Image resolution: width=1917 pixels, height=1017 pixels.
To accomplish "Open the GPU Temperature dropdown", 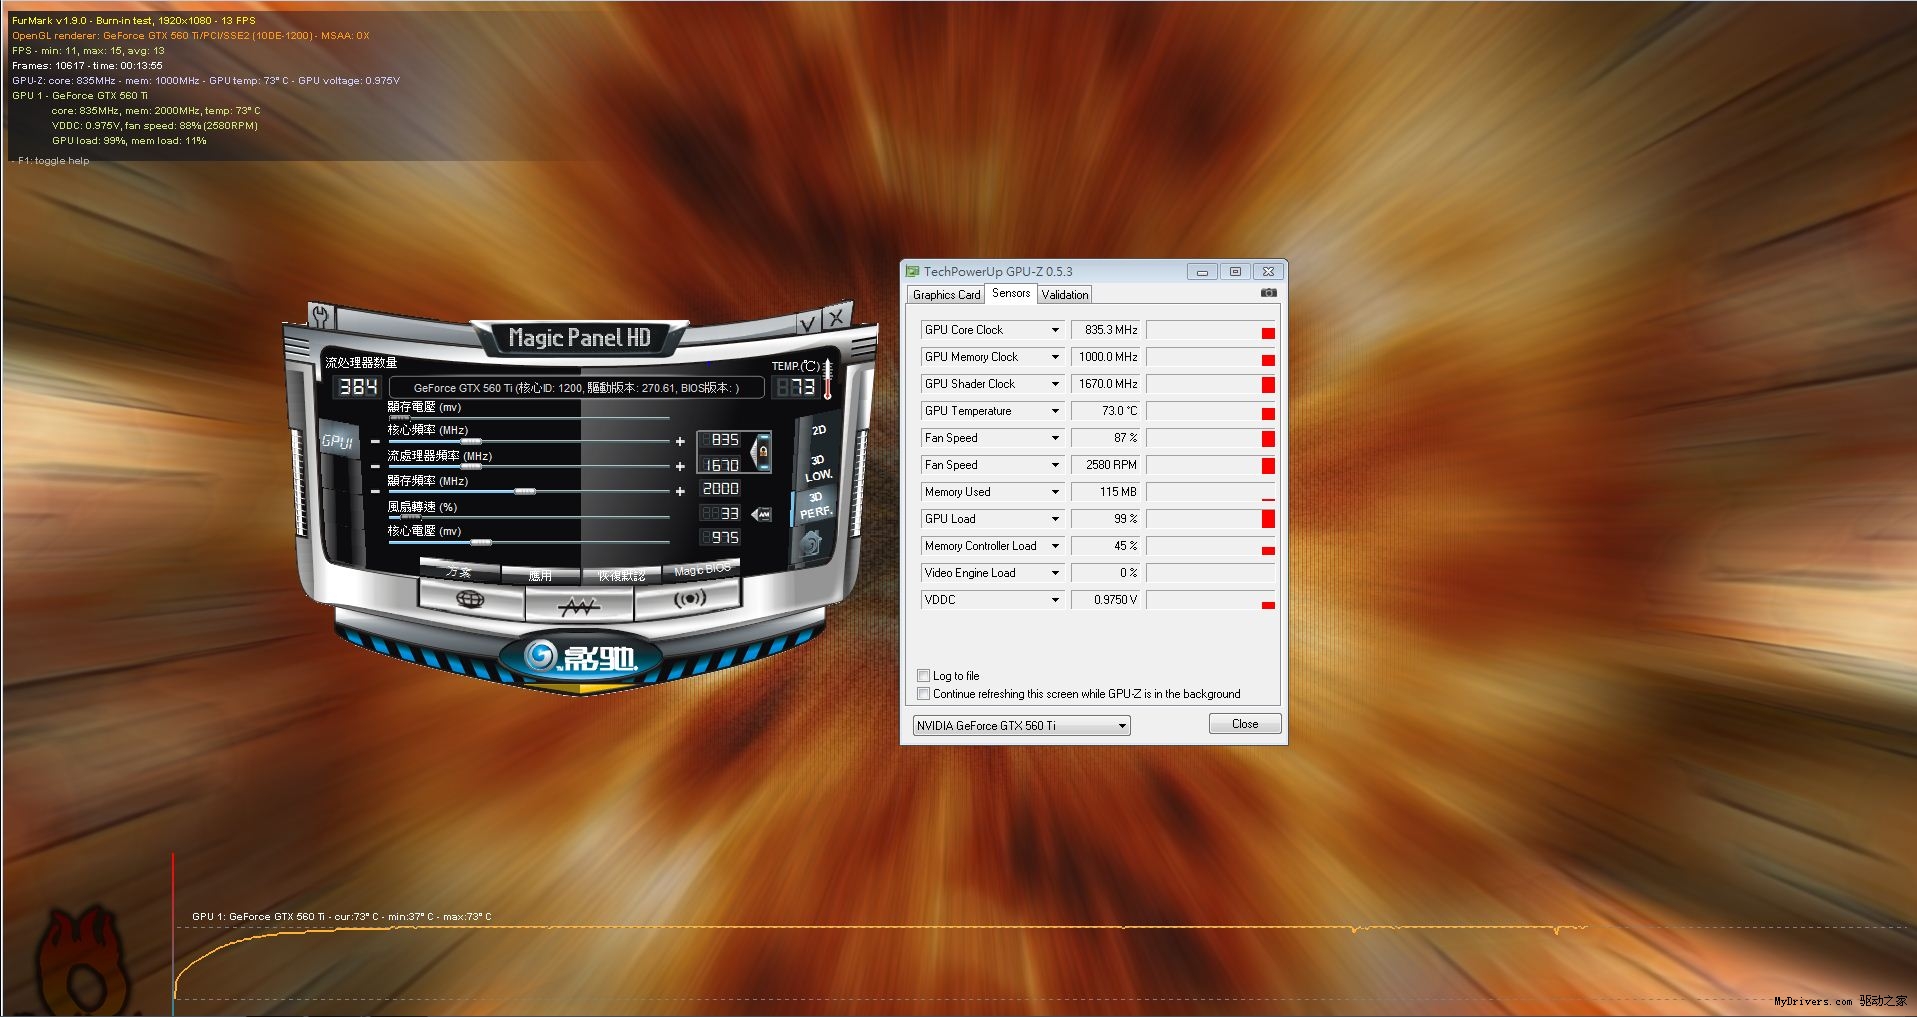I will pyautogui.click(x=992, y=411).
